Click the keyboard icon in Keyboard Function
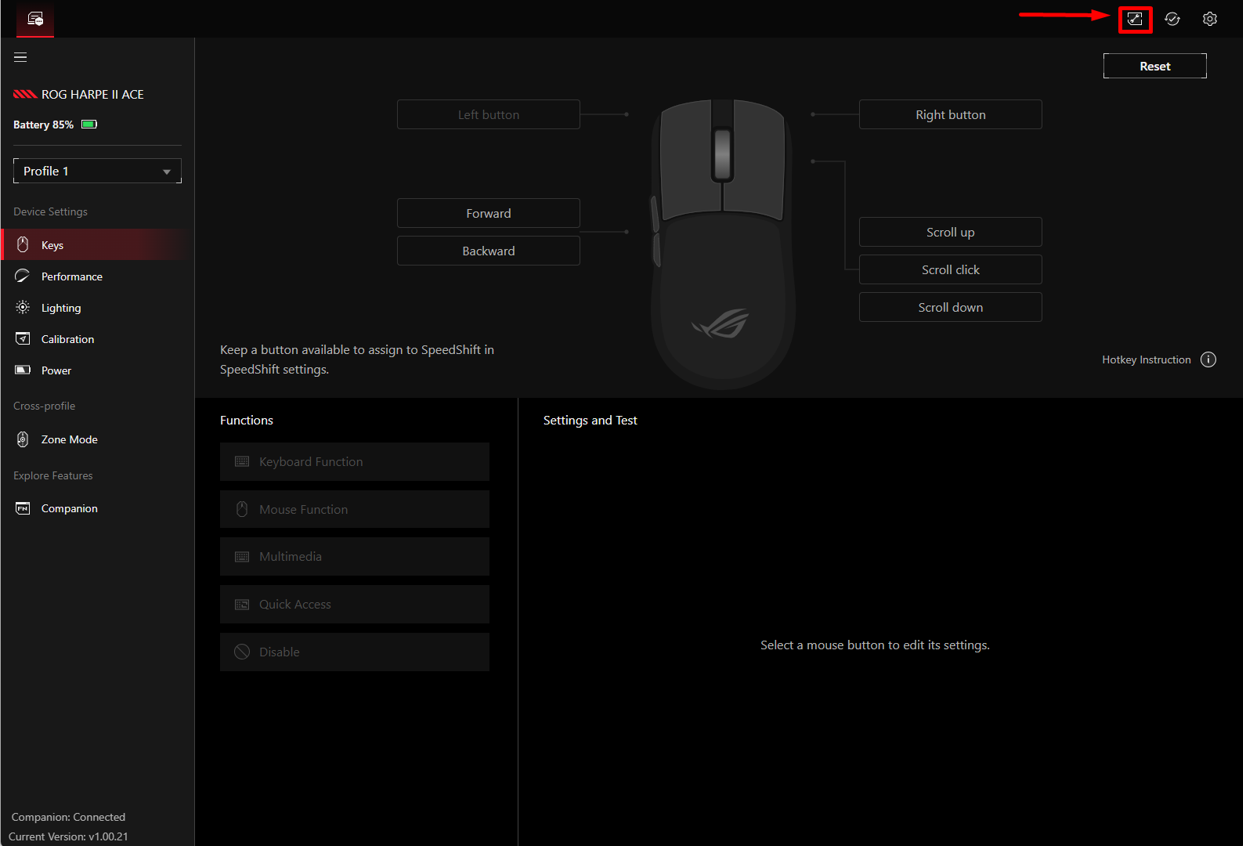The width and height of the screenshot is (1243, 846). point(242,462)
